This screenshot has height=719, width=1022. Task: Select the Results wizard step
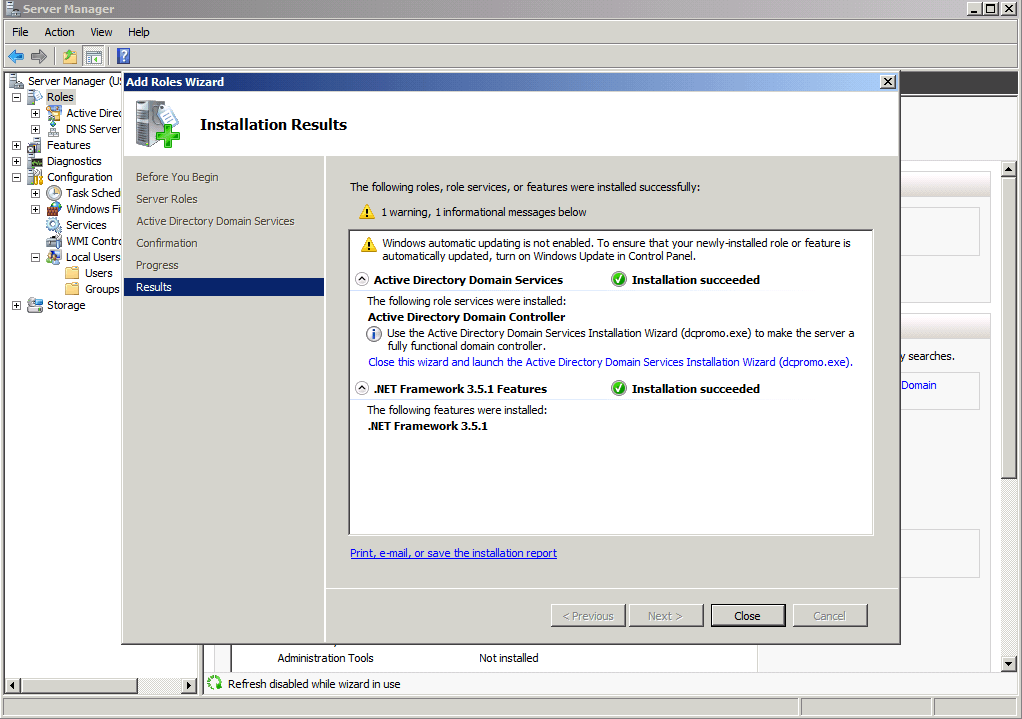tap(224, 287)
